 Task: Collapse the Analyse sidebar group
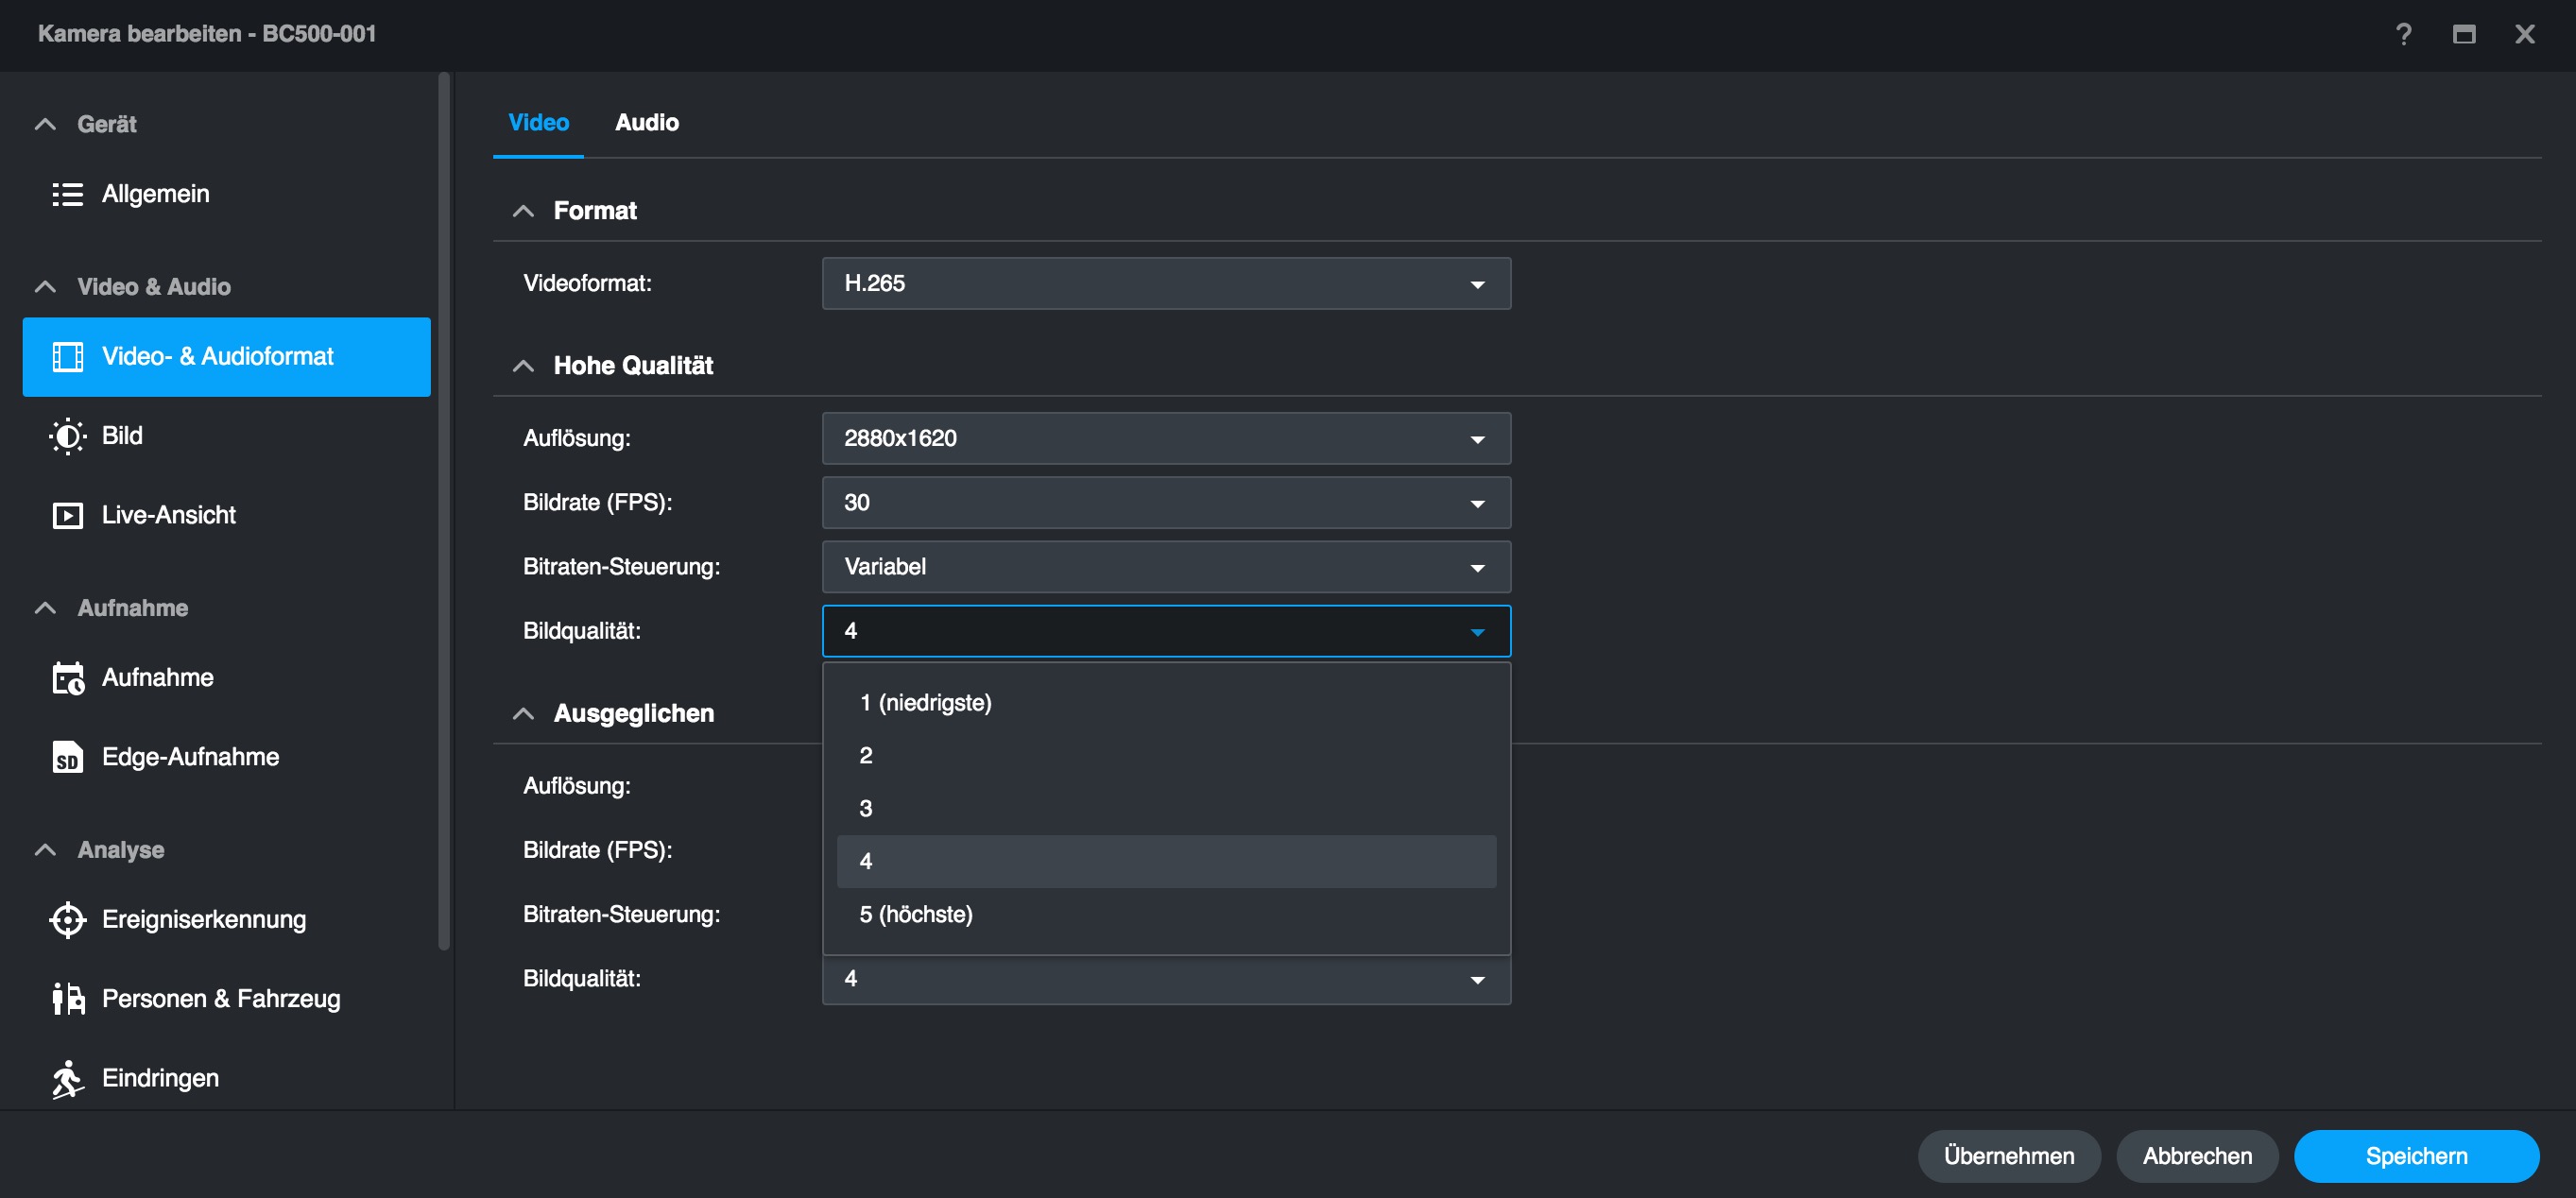(45, 850)
